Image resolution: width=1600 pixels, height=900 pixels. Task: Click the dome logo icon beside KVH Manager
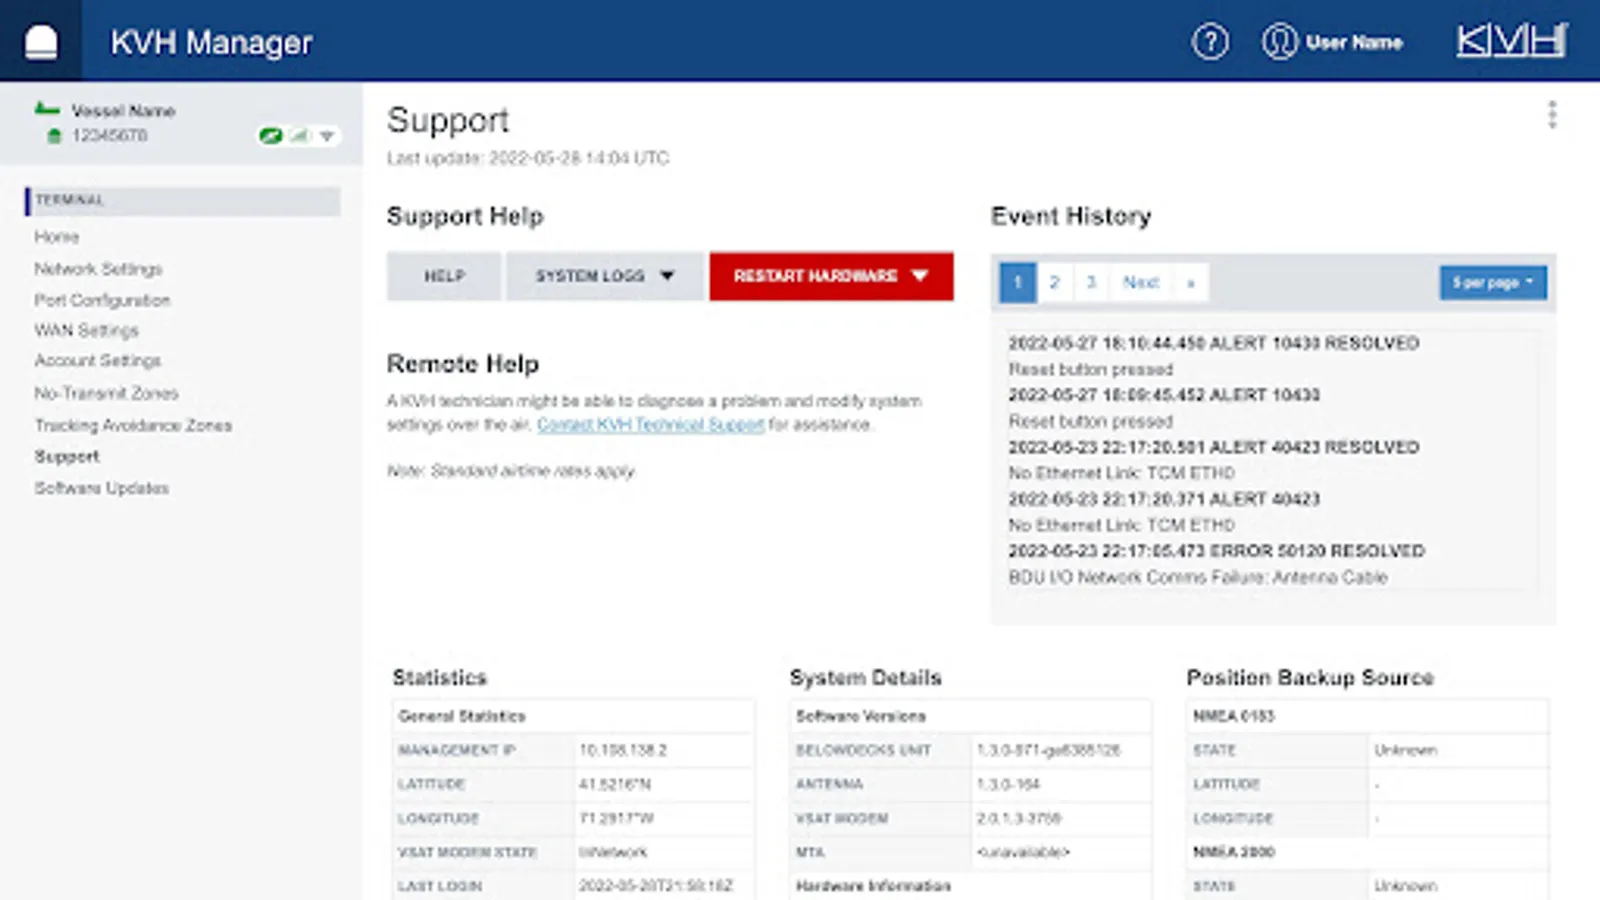pos(41,42)
